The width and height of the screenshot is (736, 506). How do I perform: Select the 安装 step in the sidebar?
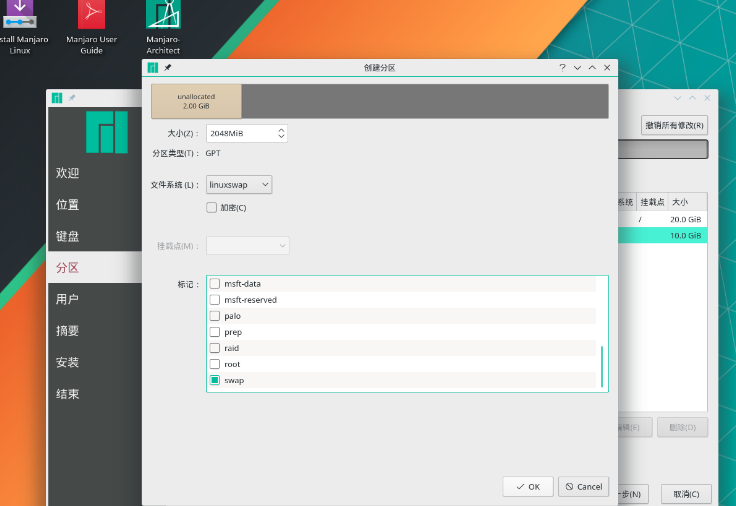tap(95, 362)
